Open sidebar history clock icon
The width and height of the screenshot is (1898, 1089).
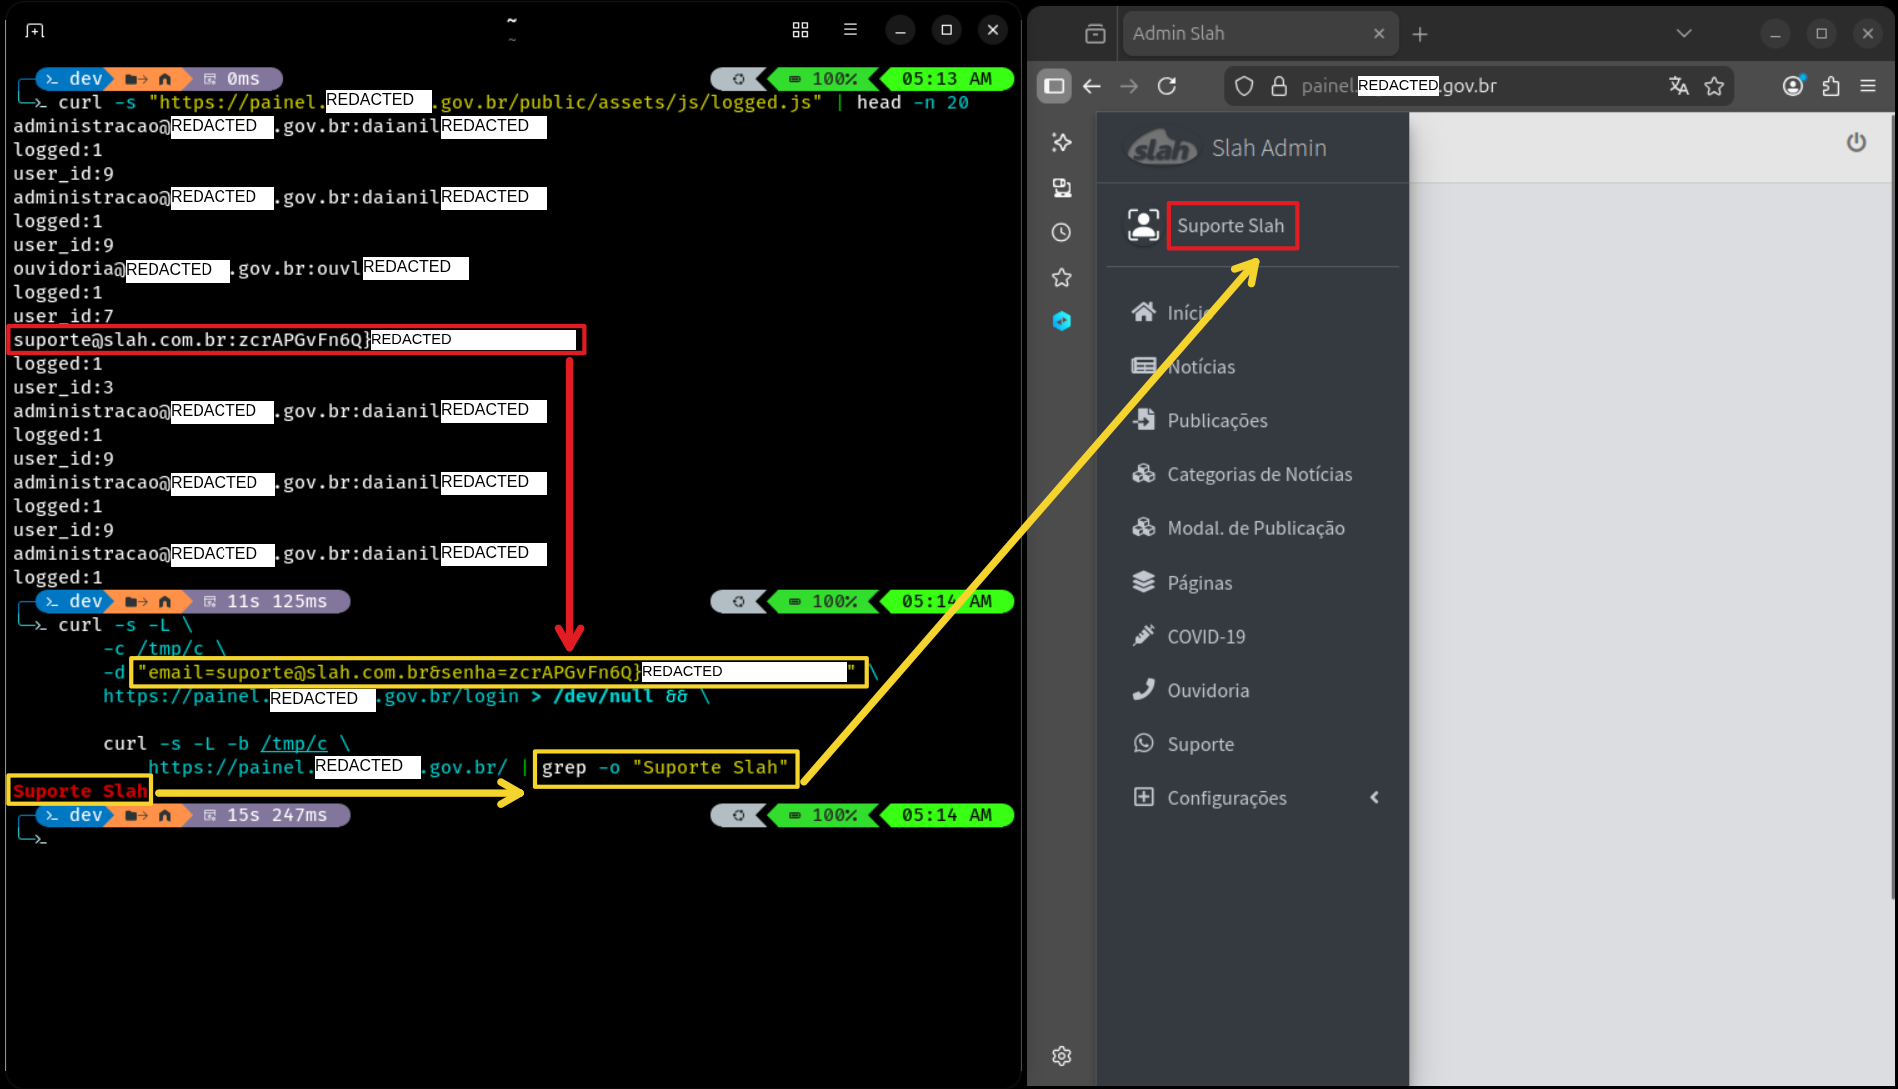click(x=1062, y=232)
